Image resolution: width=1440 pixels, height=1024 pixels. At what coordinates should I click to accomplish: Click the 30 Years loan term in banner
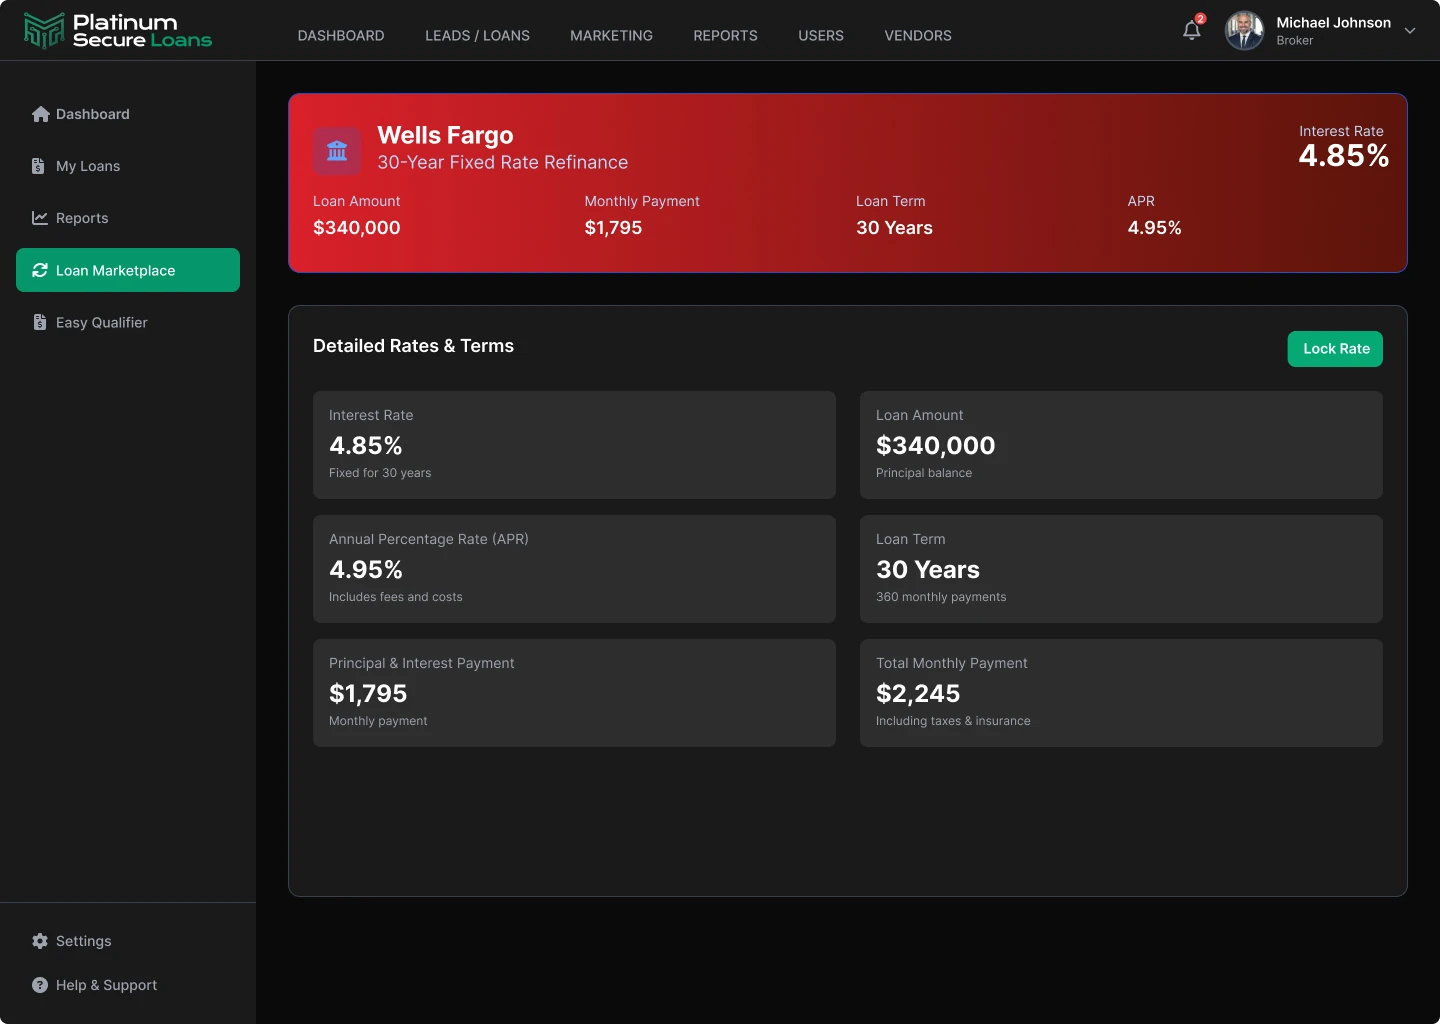point(894,228)
